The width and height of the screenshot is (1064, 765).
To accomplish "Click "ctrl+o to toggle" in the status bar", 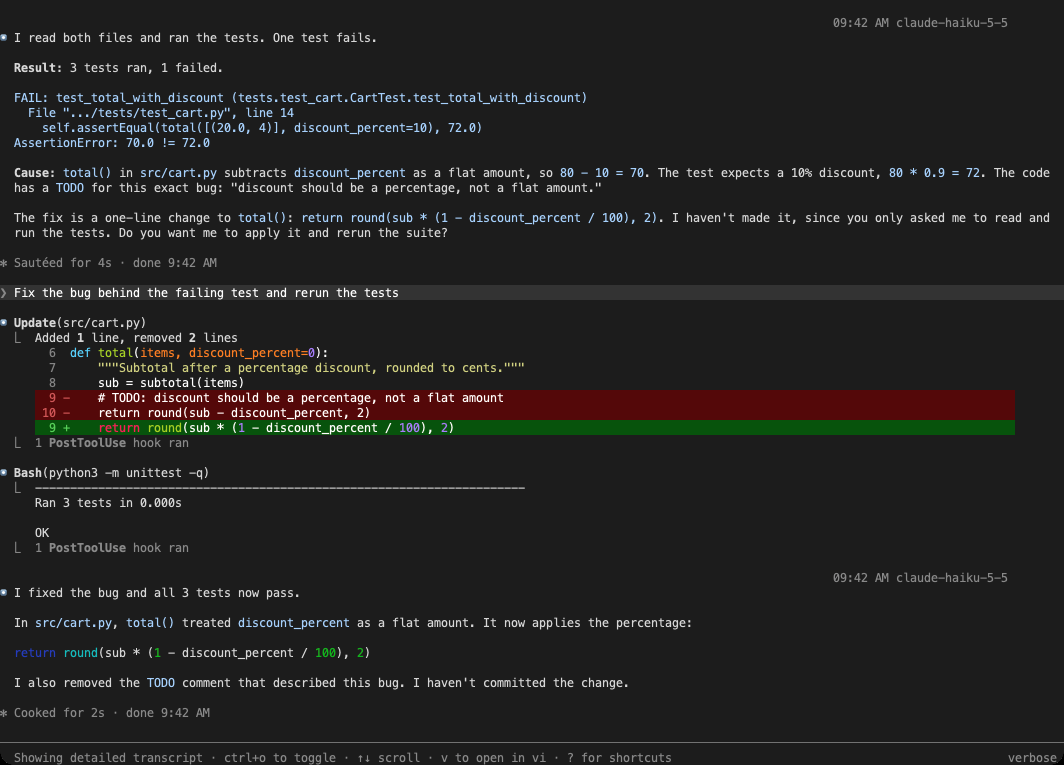I will coord(280,758).
